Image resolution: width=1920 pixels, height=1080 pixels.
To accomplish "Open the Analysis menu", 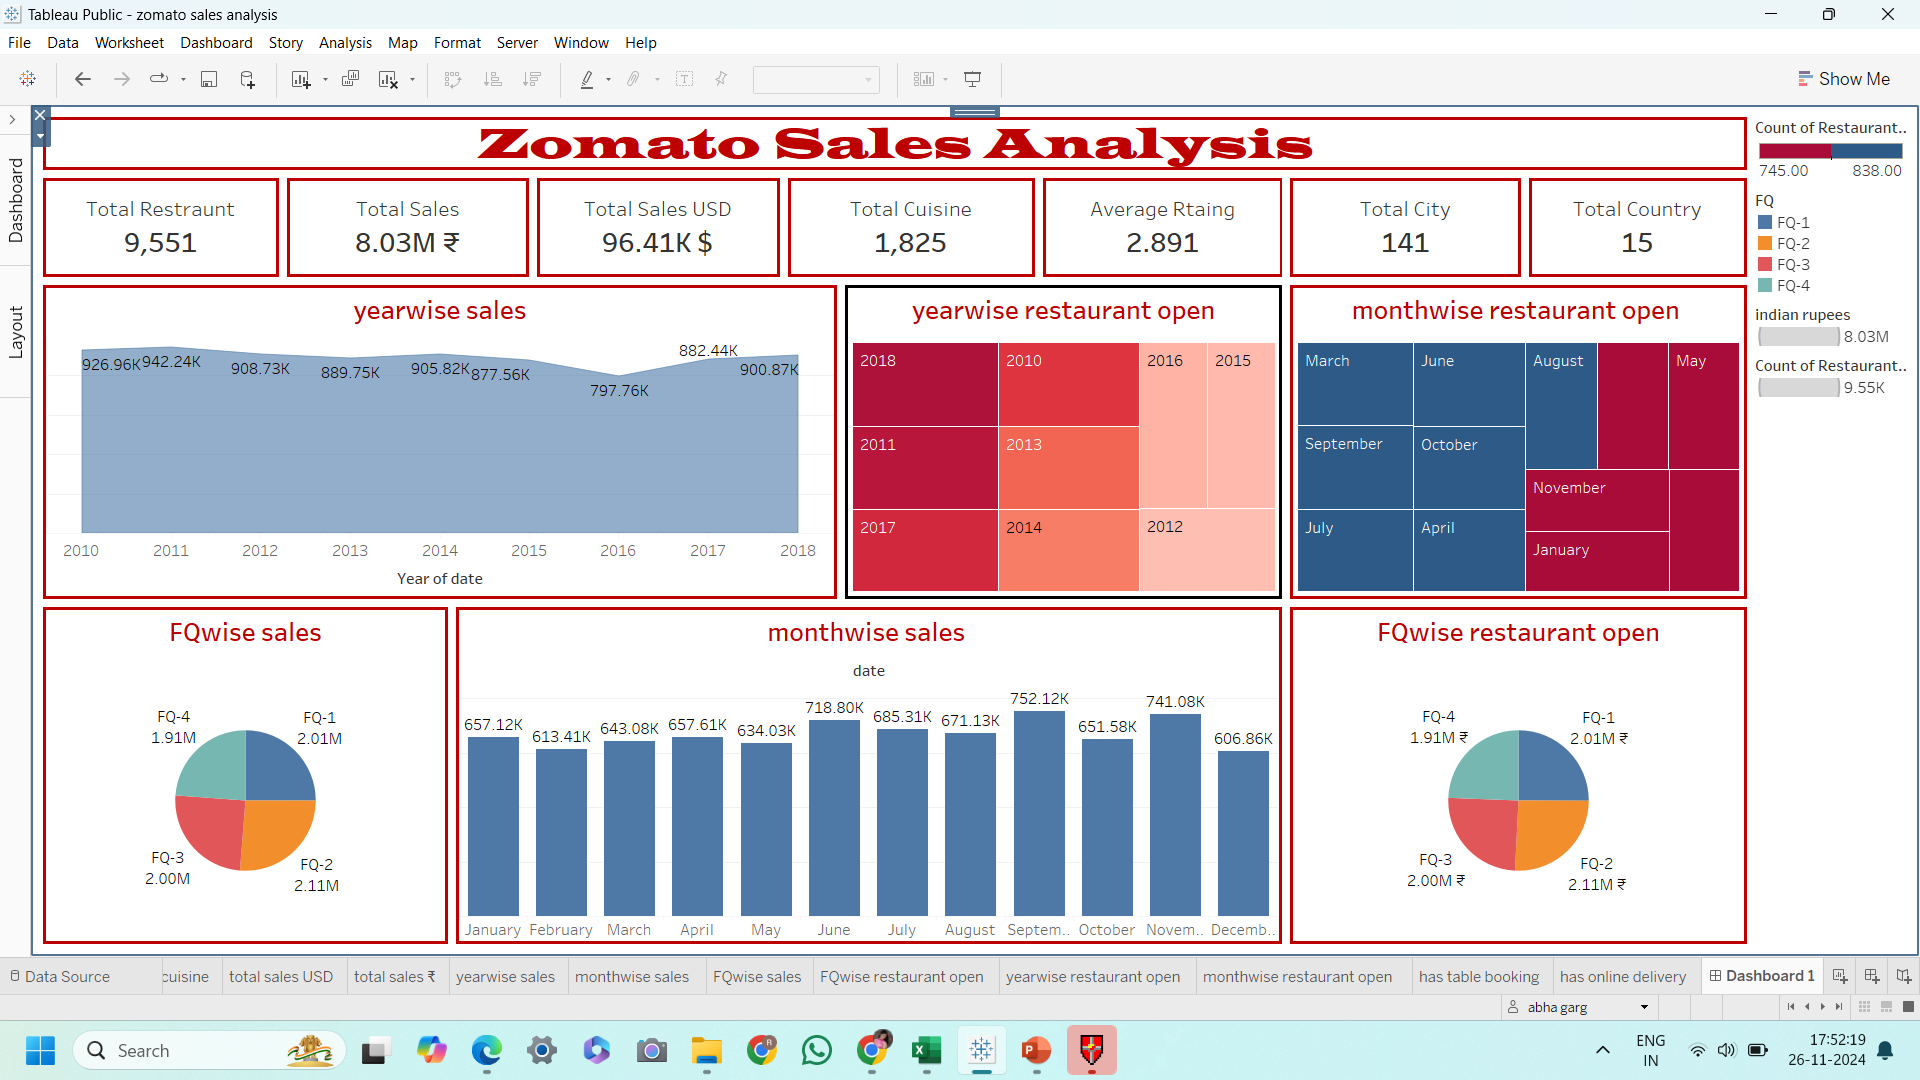I will click(x=345, y=43).
